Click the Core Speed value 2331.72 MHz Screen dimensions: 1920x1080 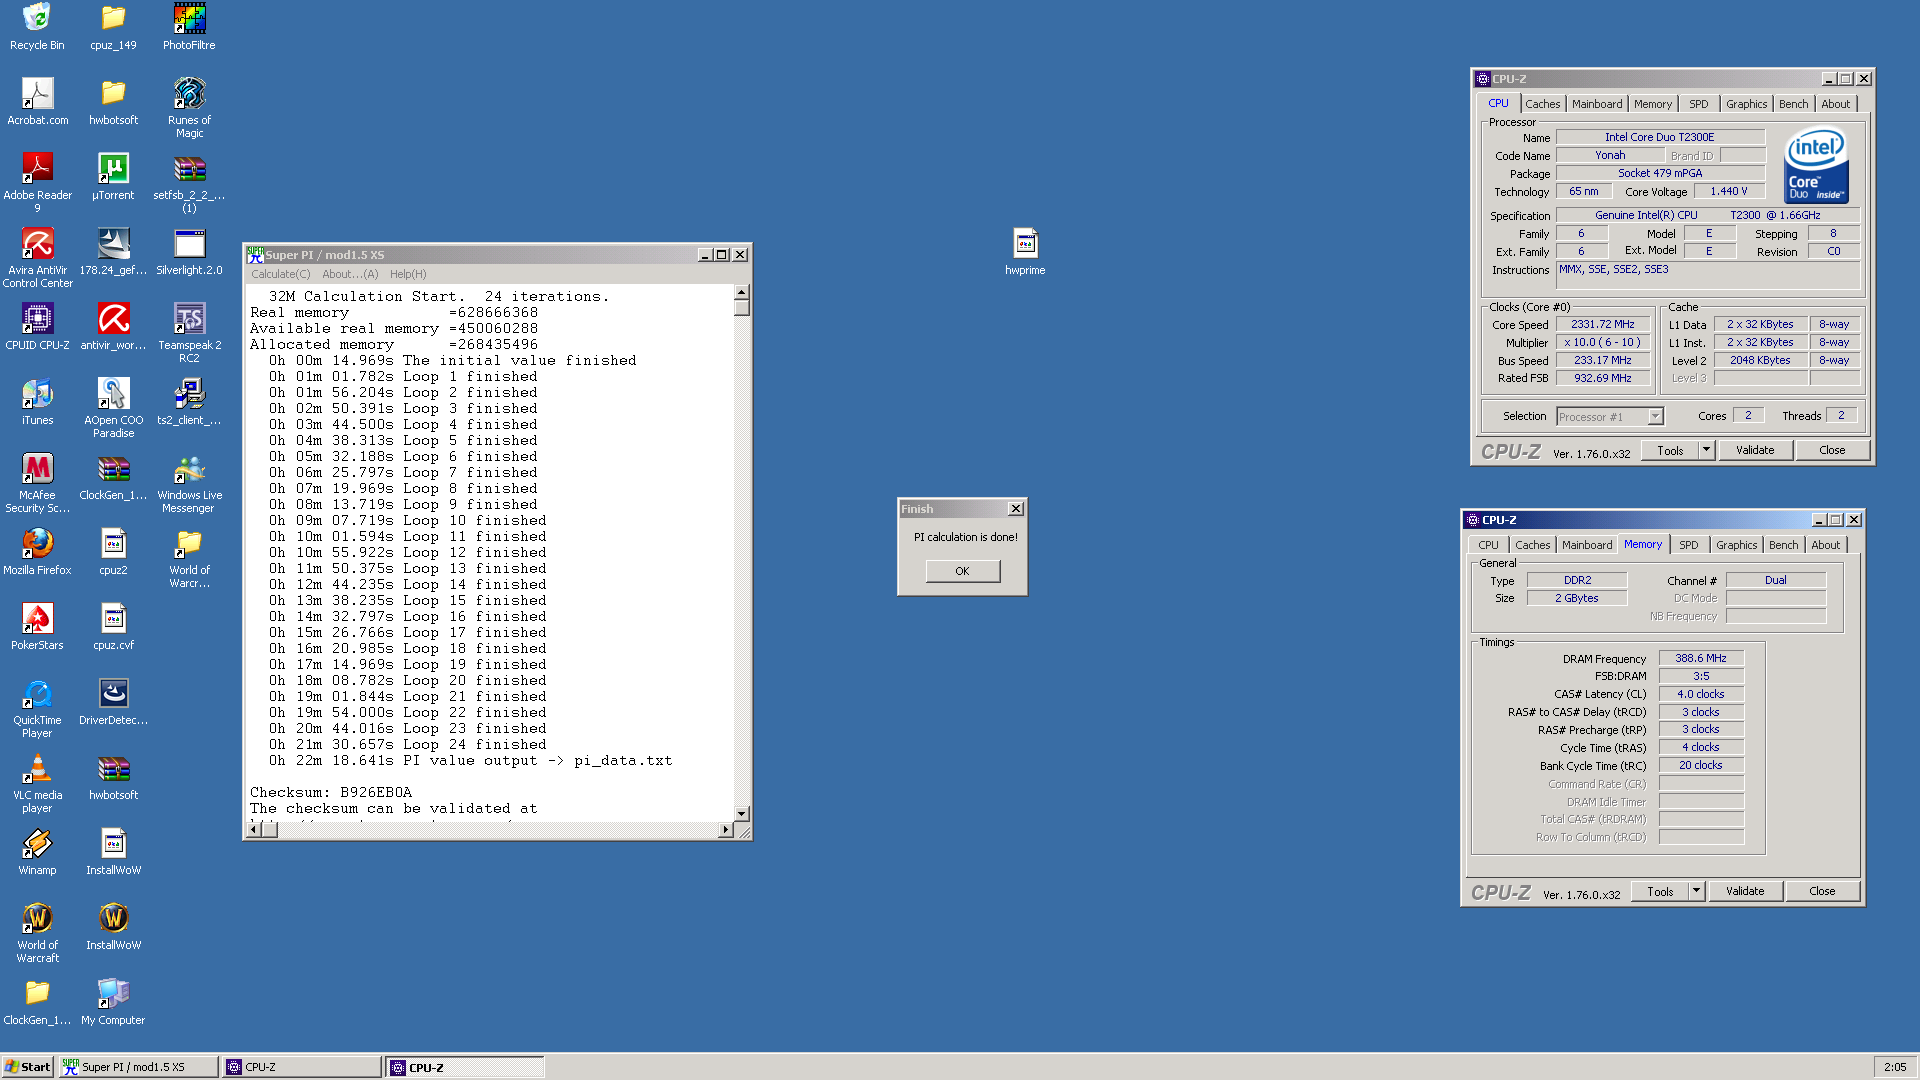click(x=1603, y=325)
